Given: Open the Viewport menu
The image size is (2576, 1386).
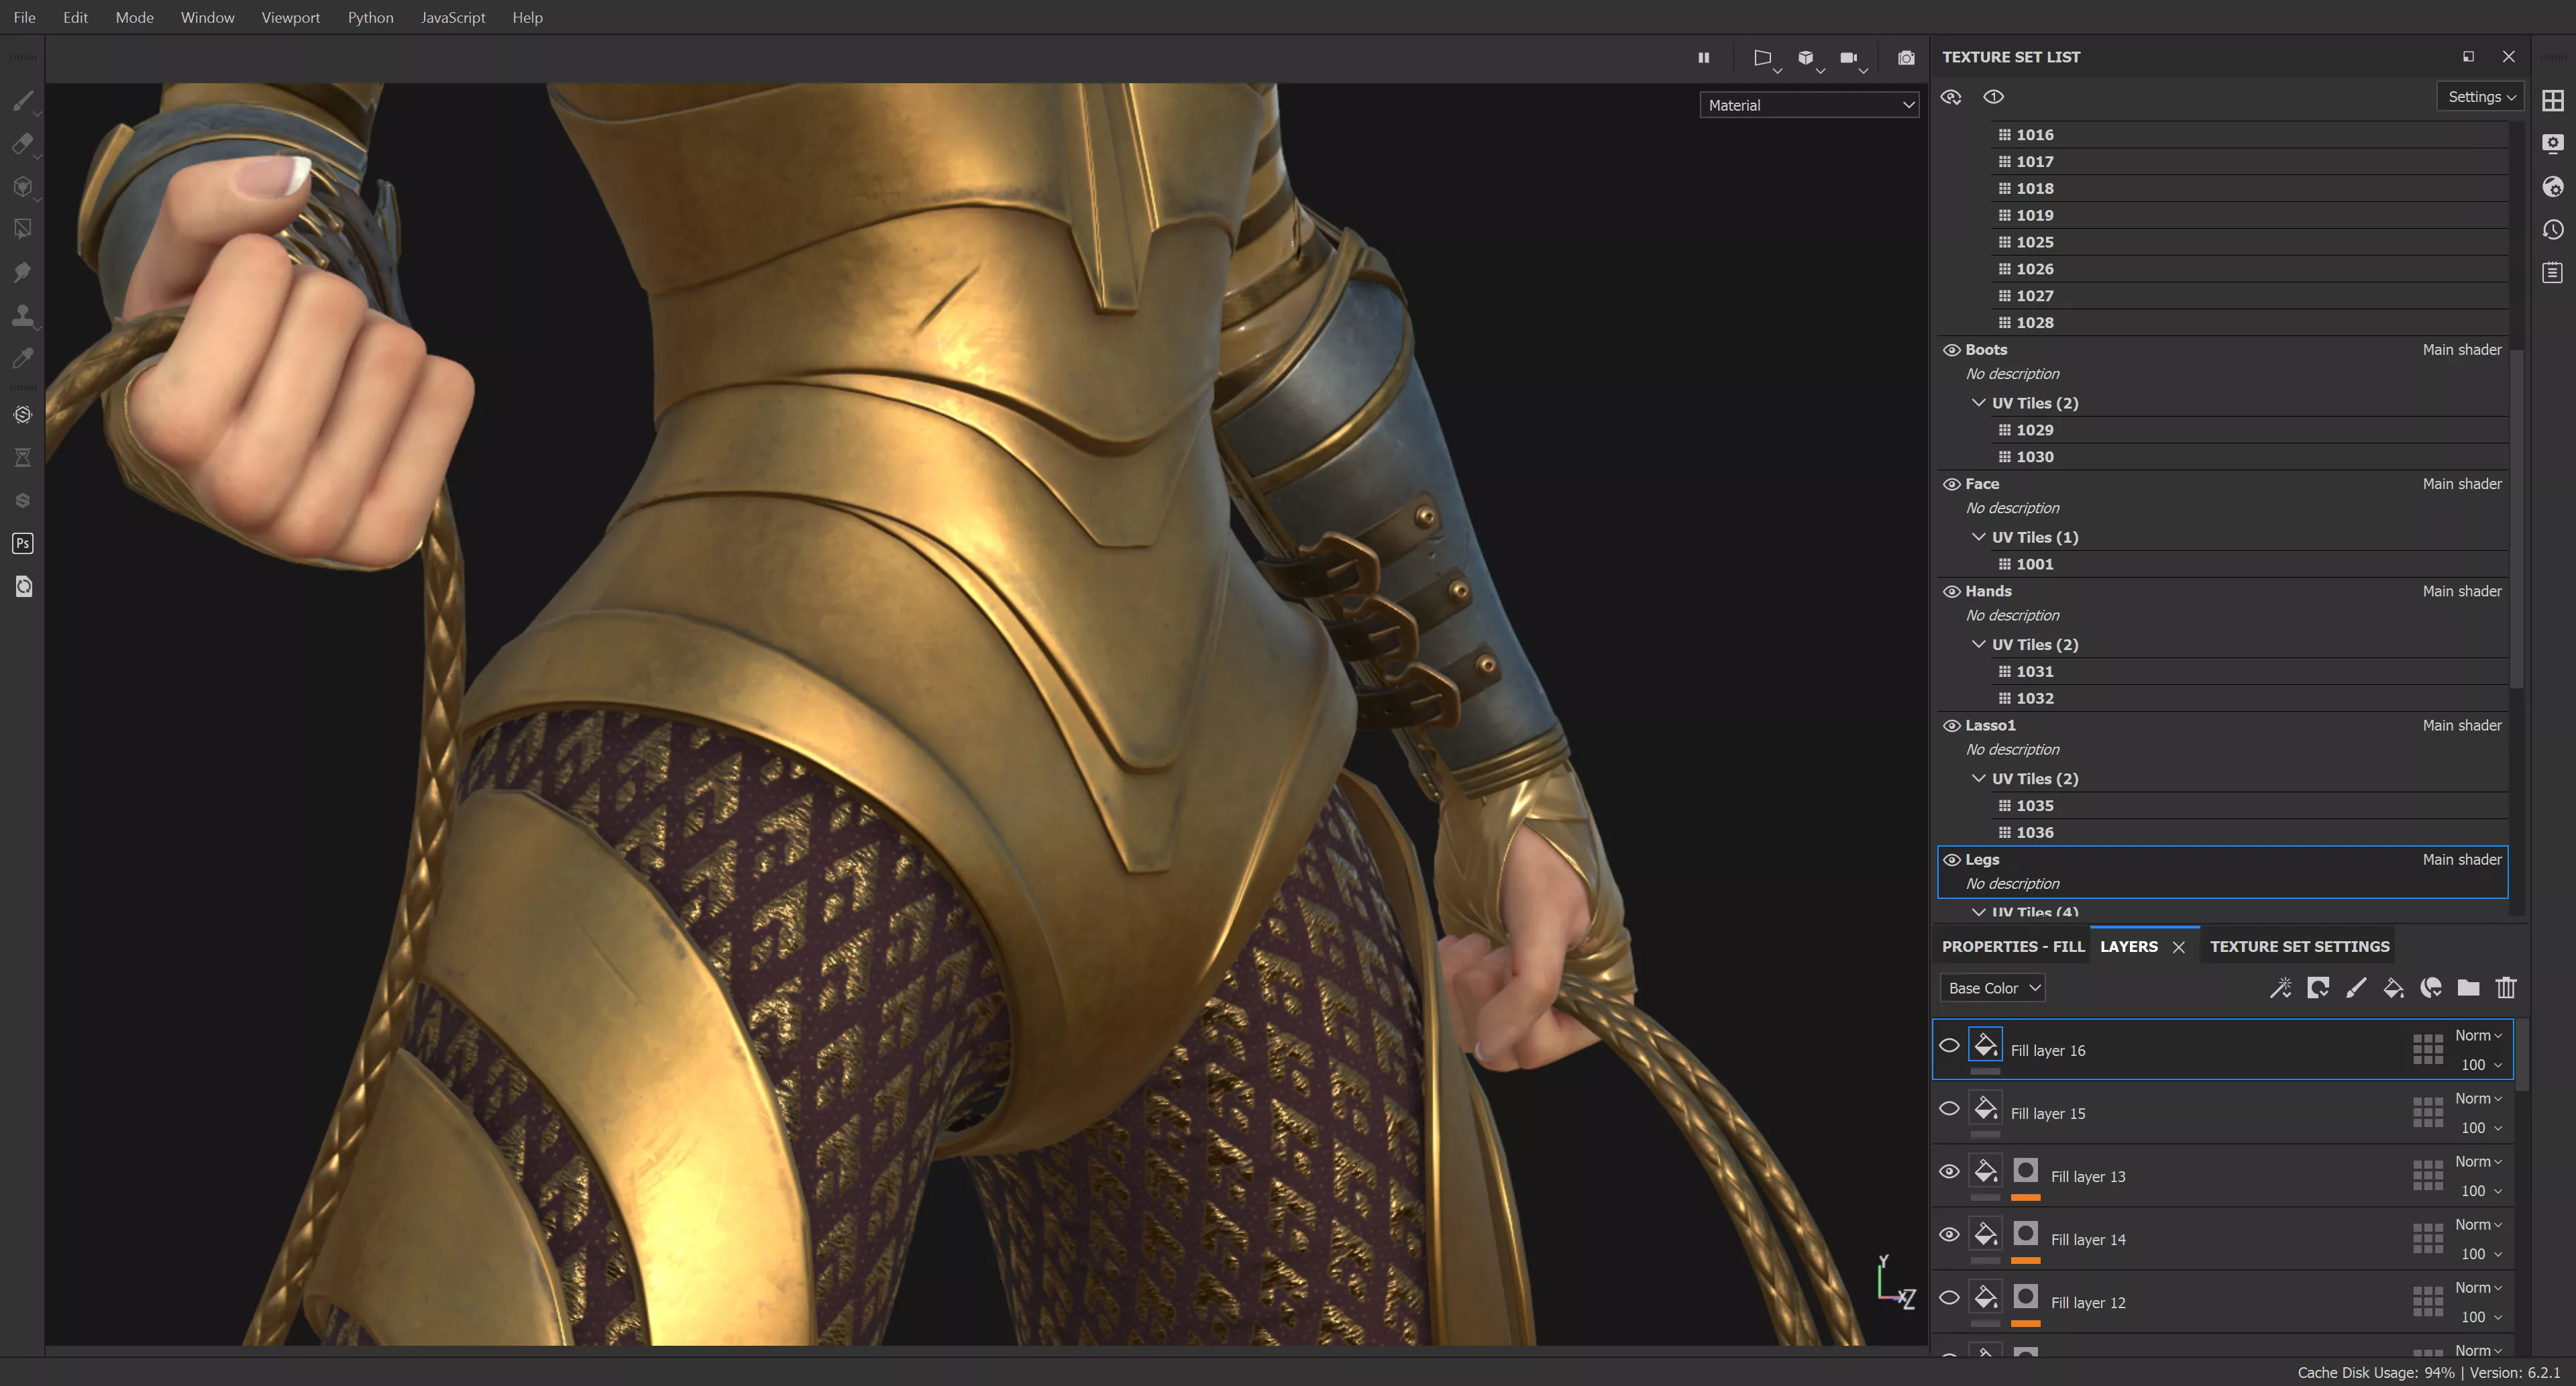Looking at the screenshot, I should point(290,17).
